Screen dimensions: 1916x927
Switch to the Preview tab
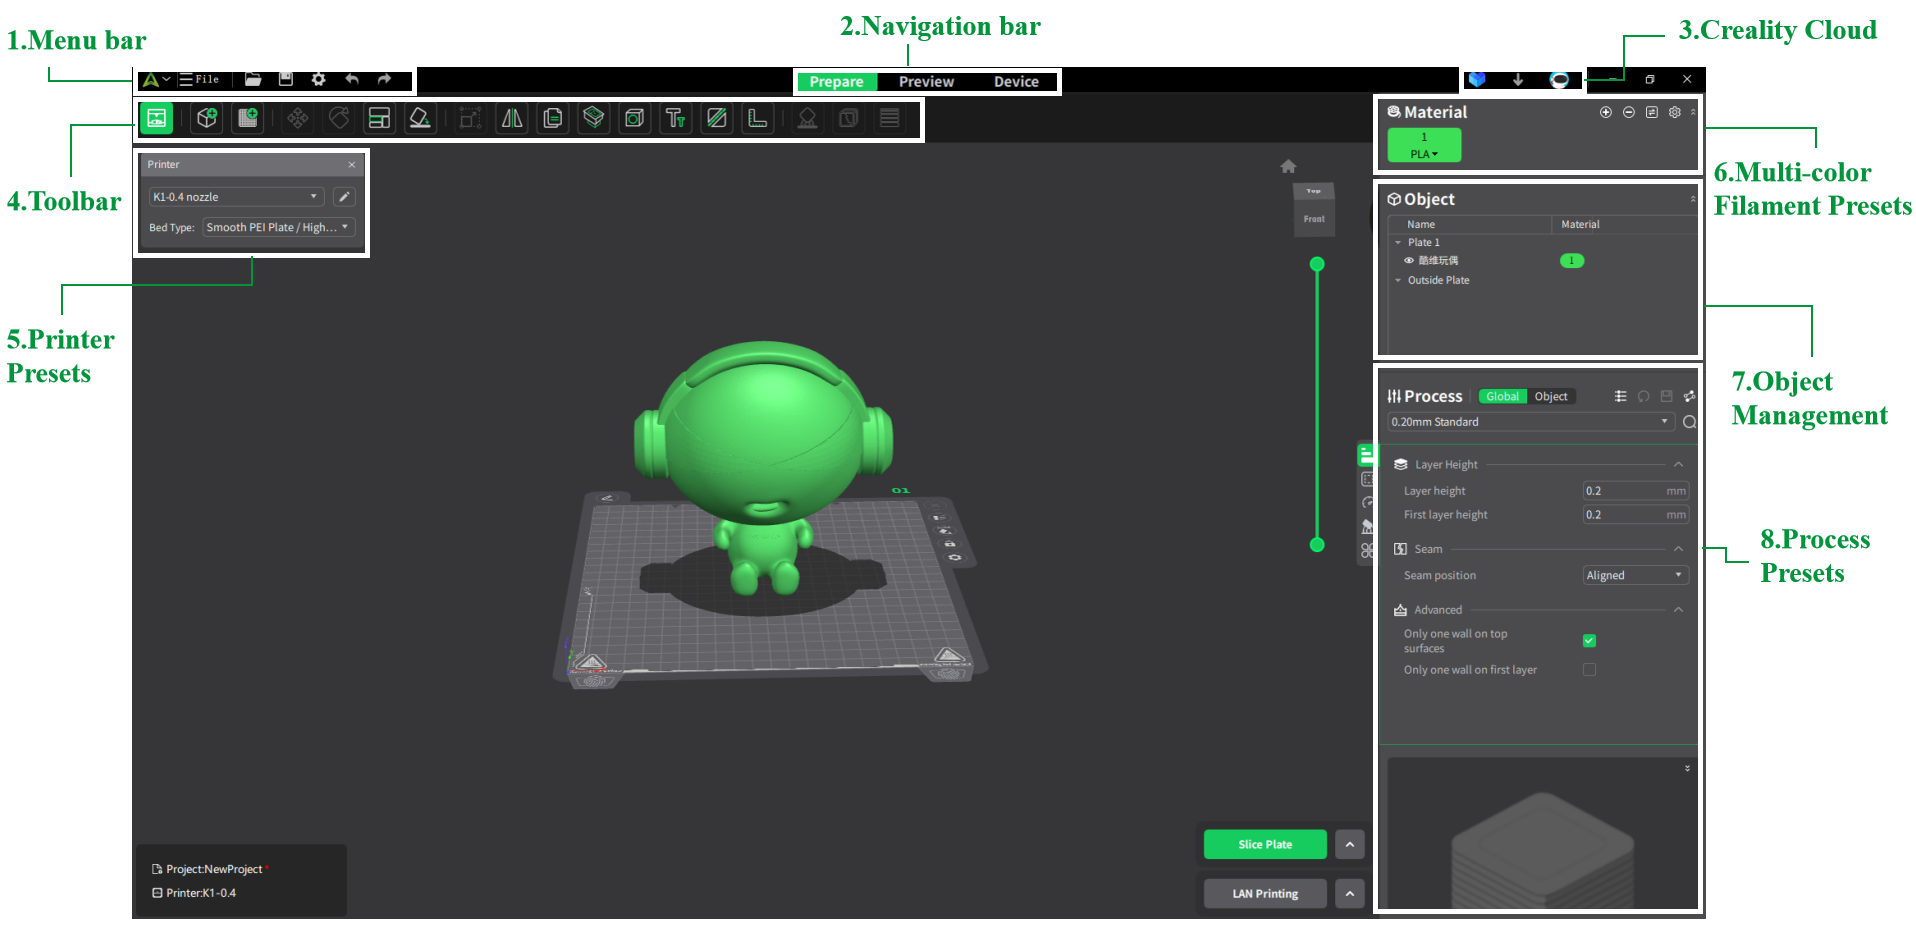point(925,81)
